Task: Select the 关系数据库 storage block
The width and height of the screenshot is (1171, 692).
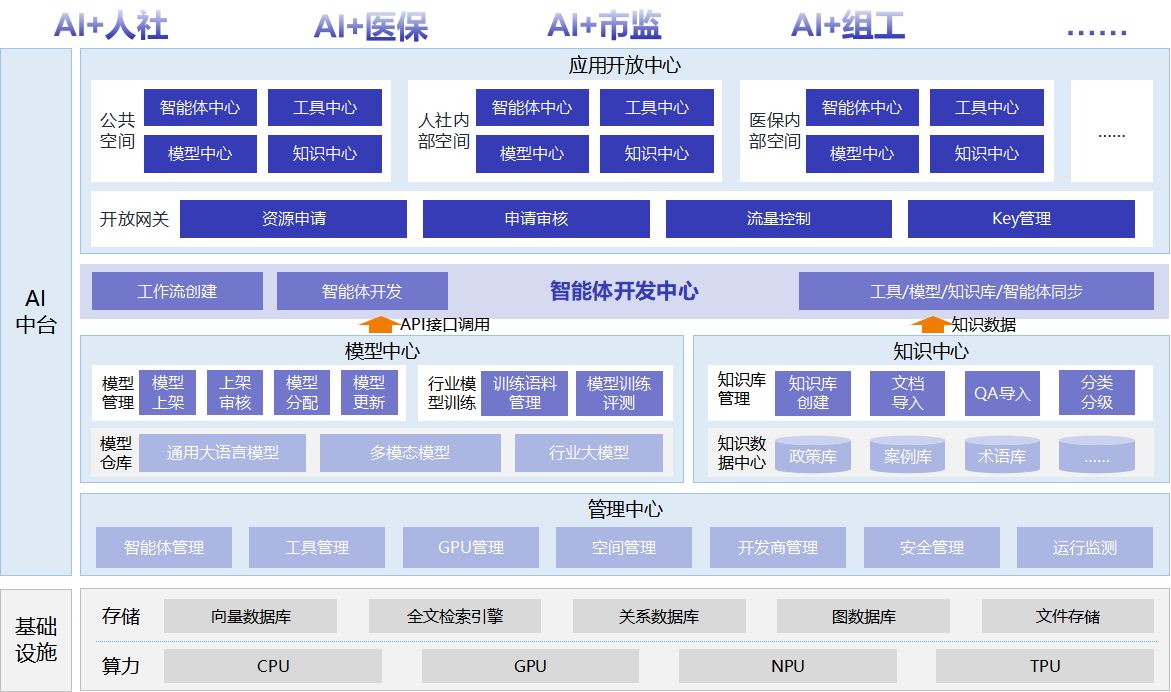Action: (x=659, y=617)
